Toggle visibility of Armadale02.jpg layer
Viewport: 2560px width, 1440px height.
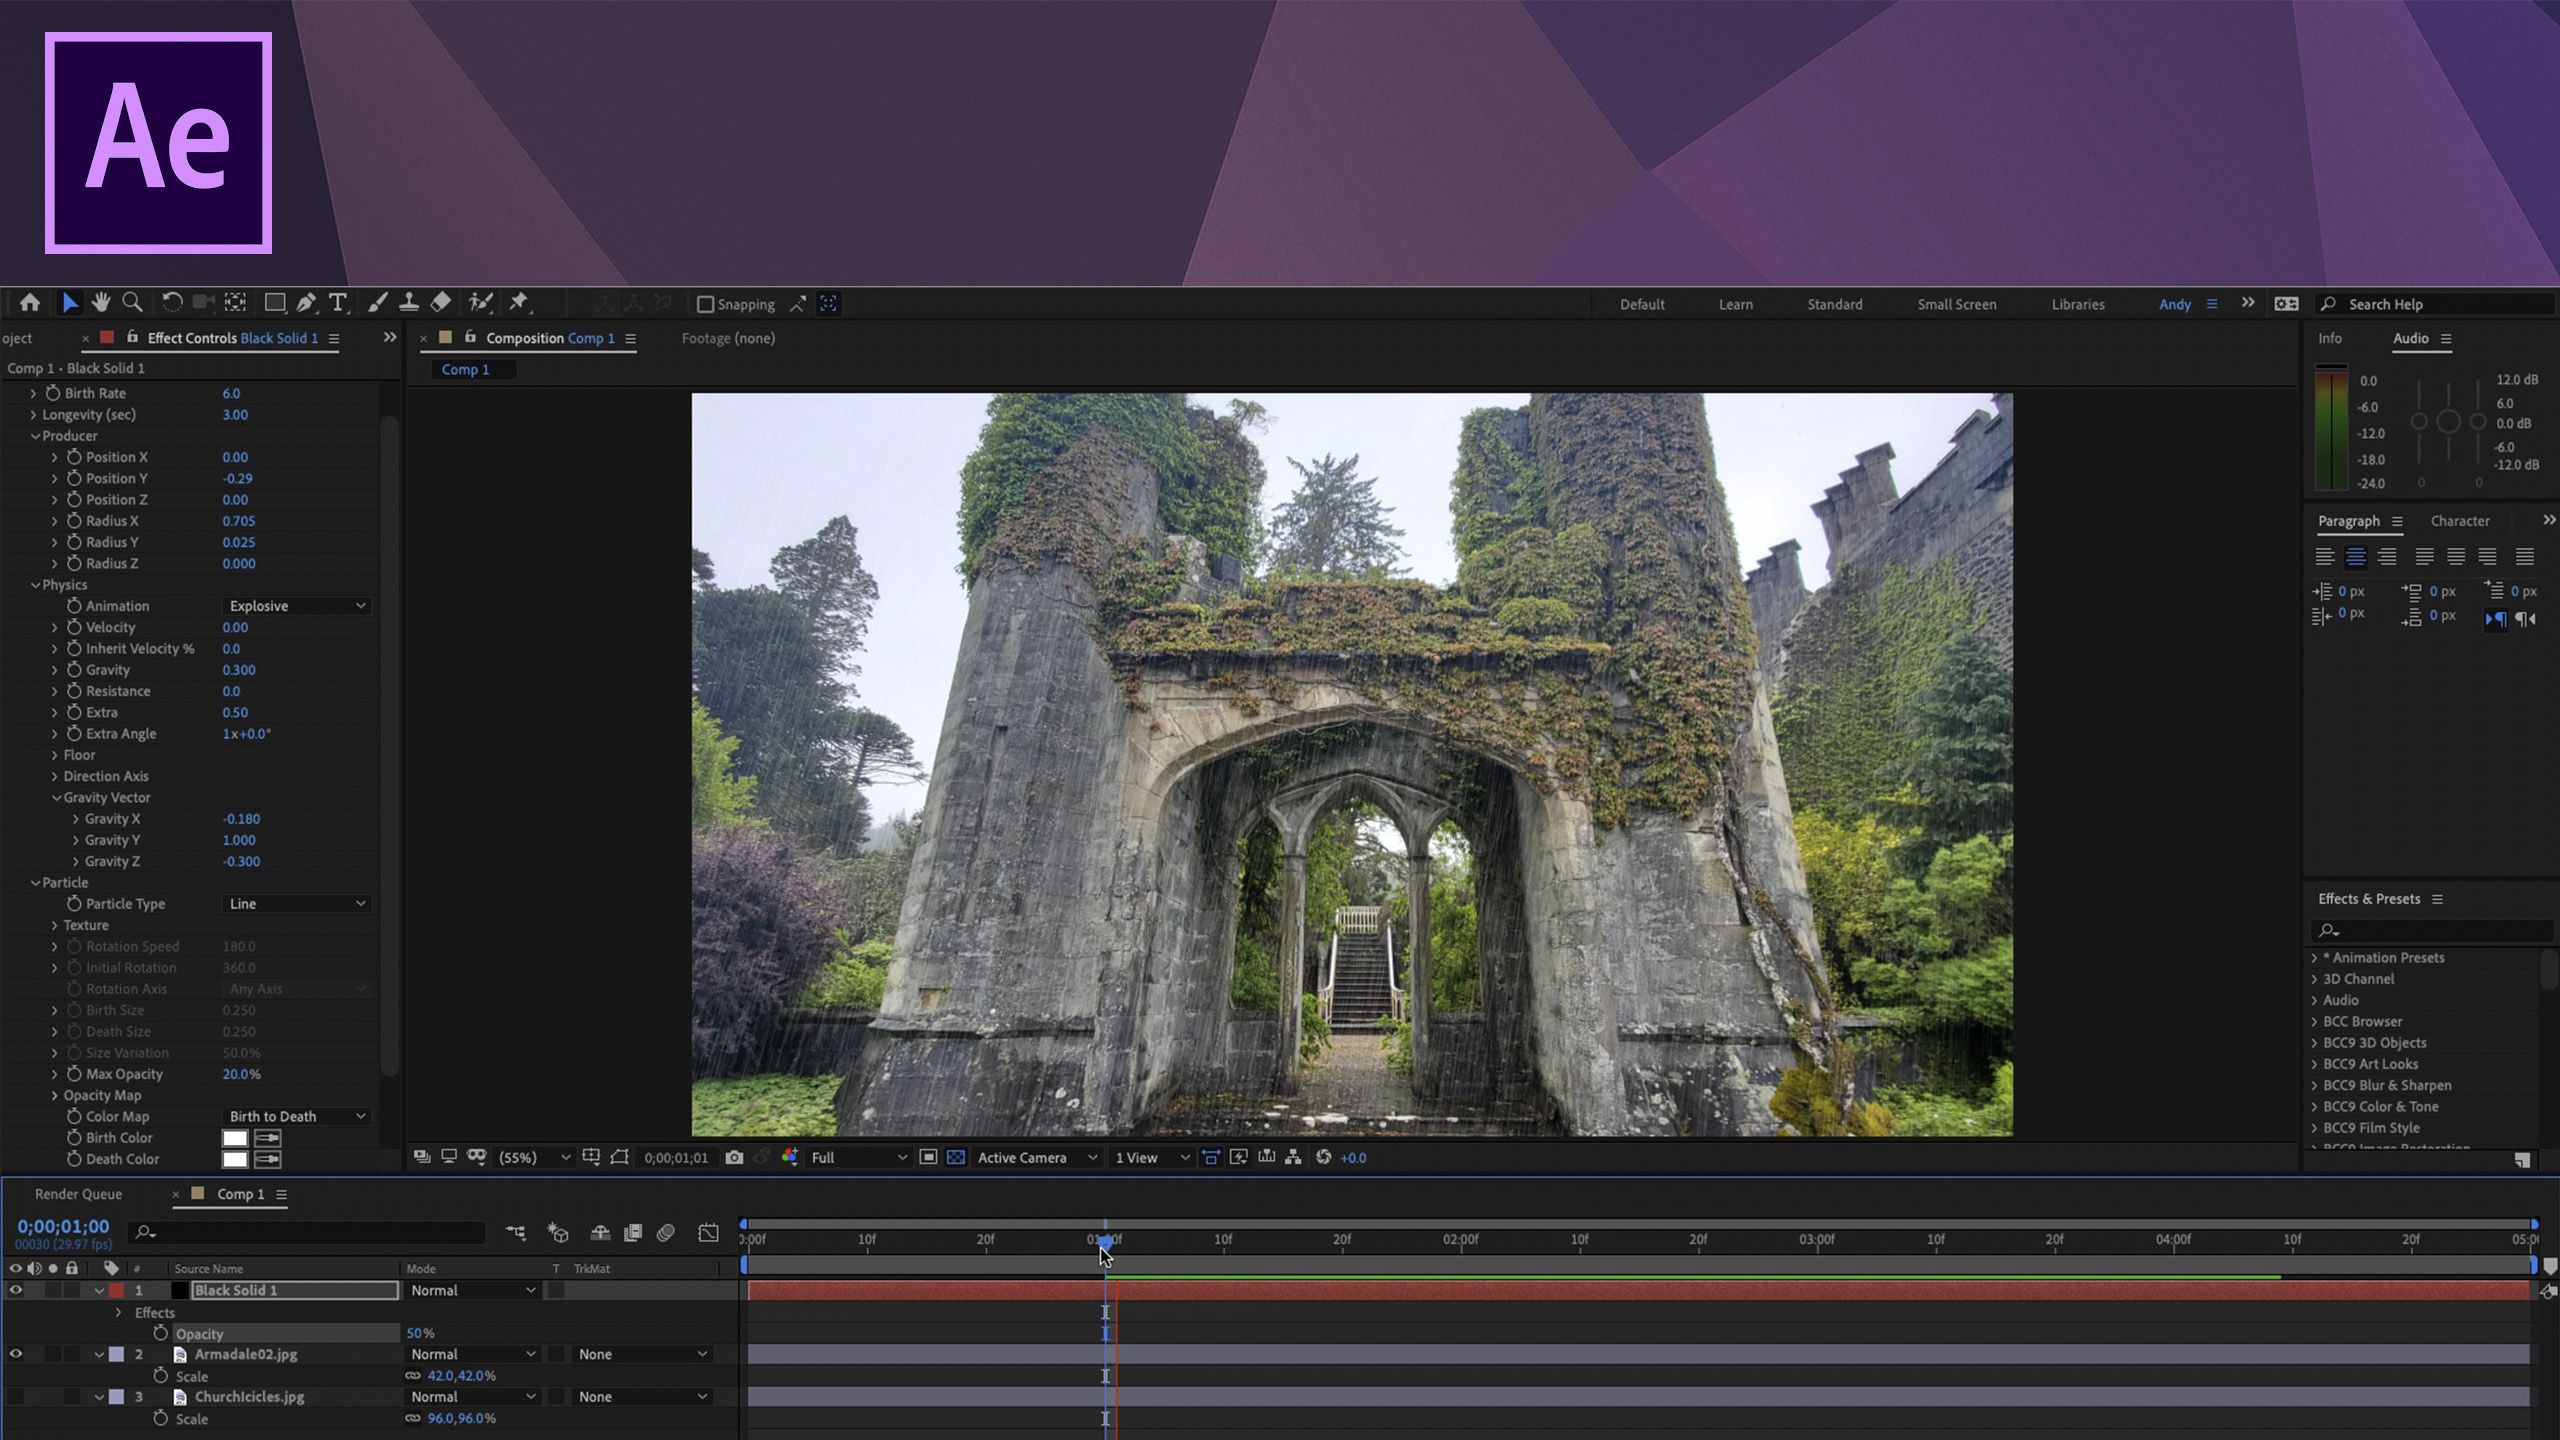(x=15, y=1354)
